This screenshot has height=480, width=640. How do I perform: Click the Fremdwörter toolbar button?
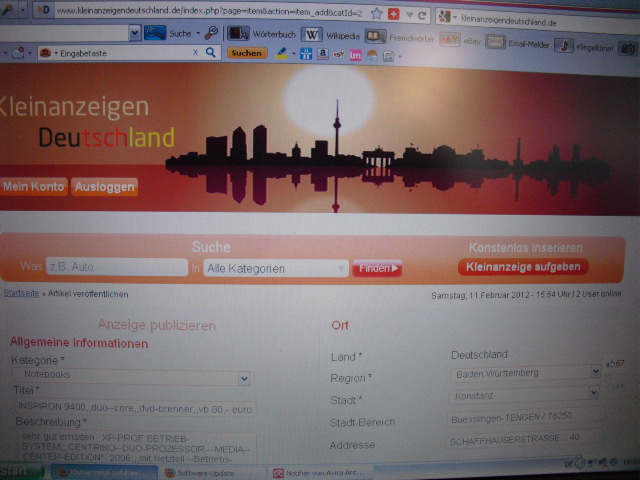pos(398,35)
